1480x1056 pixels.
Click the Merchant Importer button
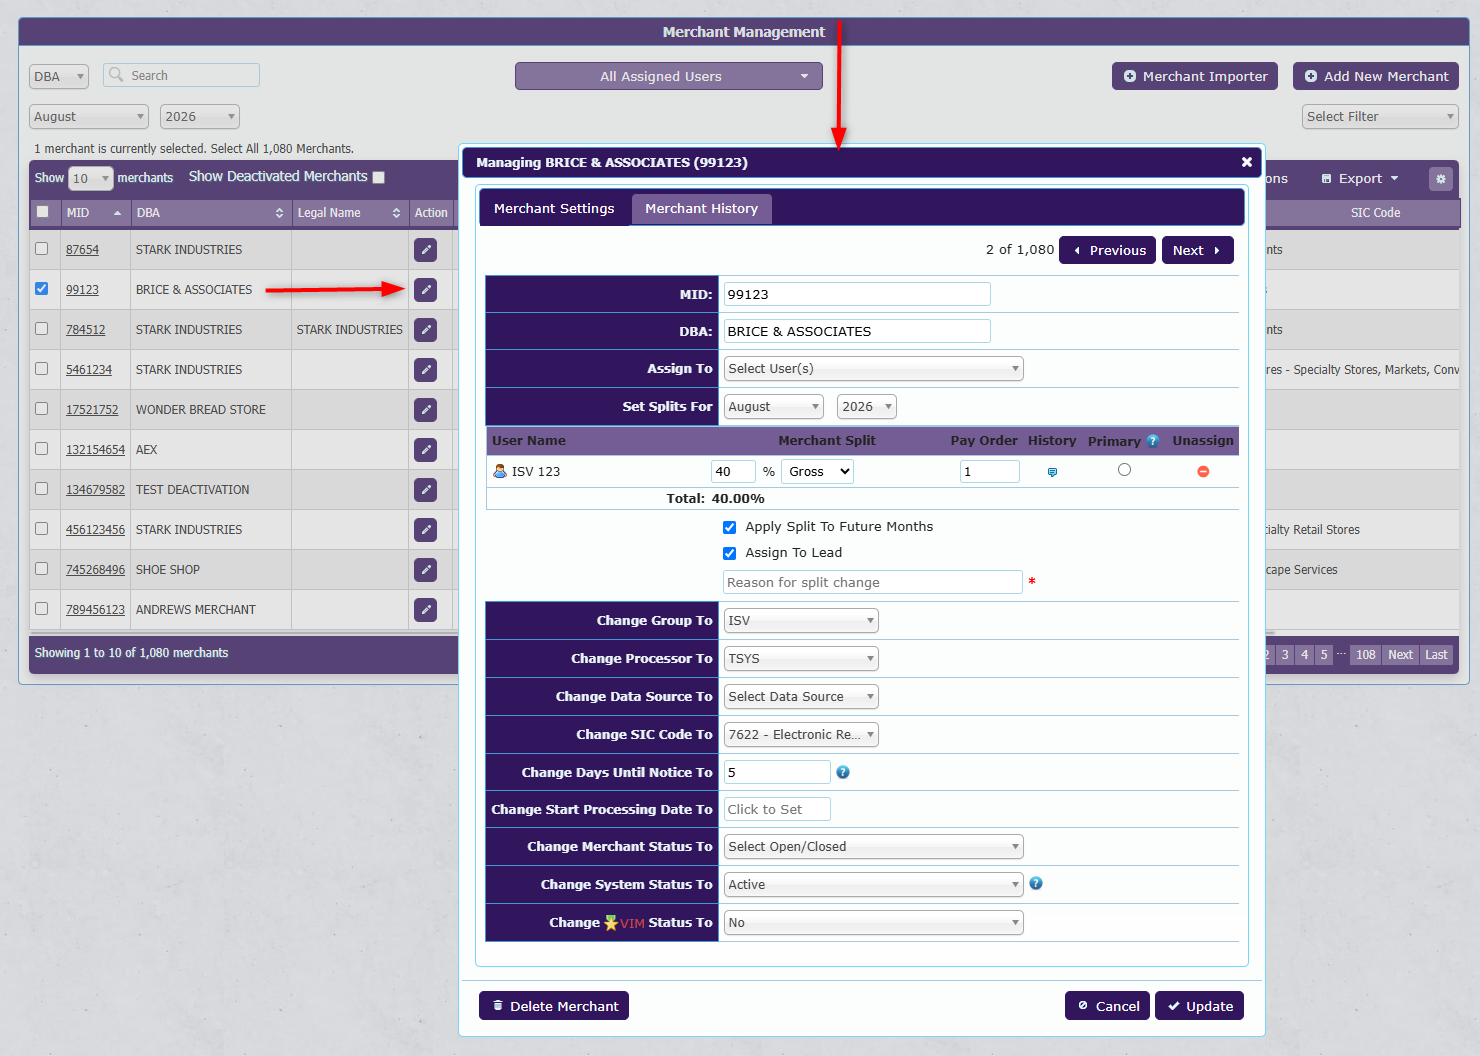point(1195,76)
